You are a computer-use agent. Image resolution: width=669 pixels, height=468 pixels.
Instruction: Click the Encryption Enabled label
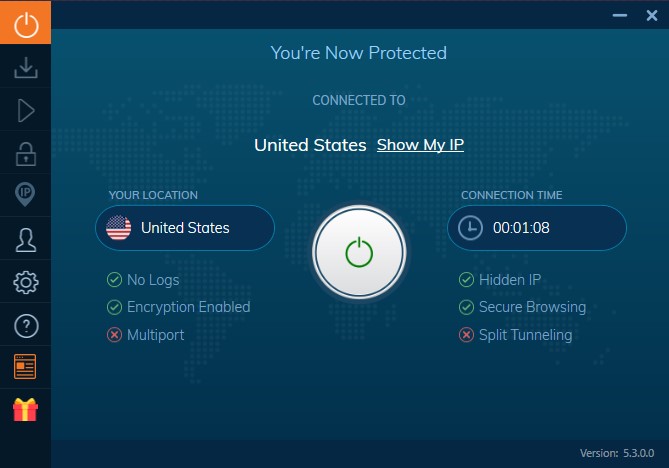(x=189, y=307)
